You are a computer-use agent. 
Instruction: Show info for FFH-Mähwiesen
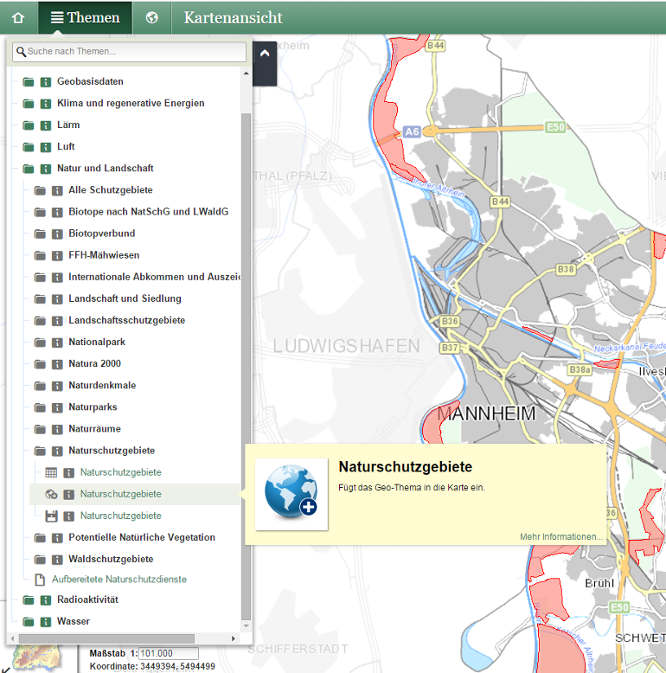[57, 256]
